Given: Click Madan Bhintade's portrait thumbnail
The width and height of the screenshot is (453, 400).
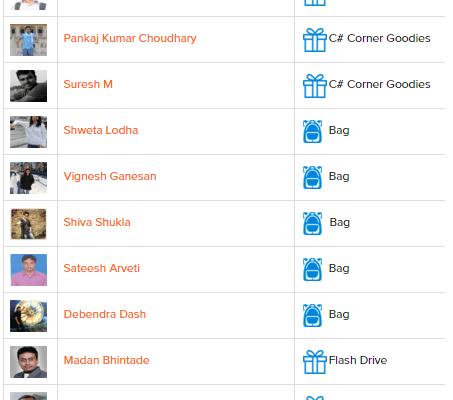Looking at the screenshot, I should pyautogui.click(x=28, y=362).
